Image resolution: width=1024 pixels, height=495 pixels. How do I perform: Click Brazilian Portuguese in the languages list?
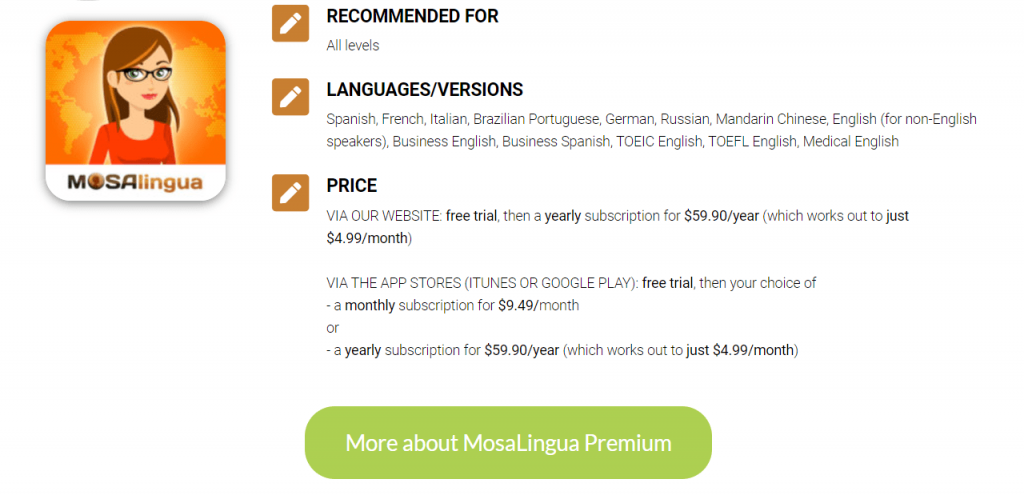[x=536, y=120]
